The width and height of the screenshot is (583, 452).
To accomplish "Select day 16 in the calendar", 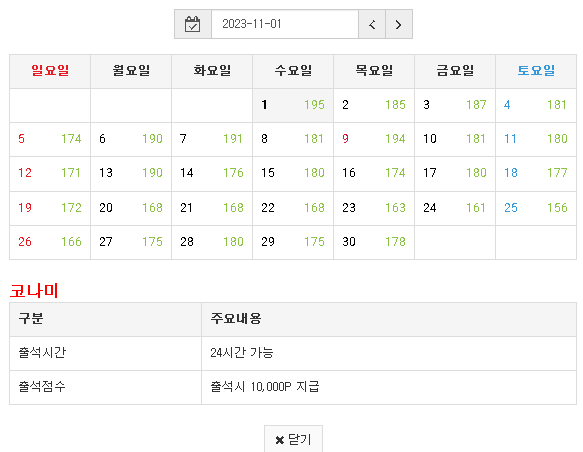I will tap(349, 173).
